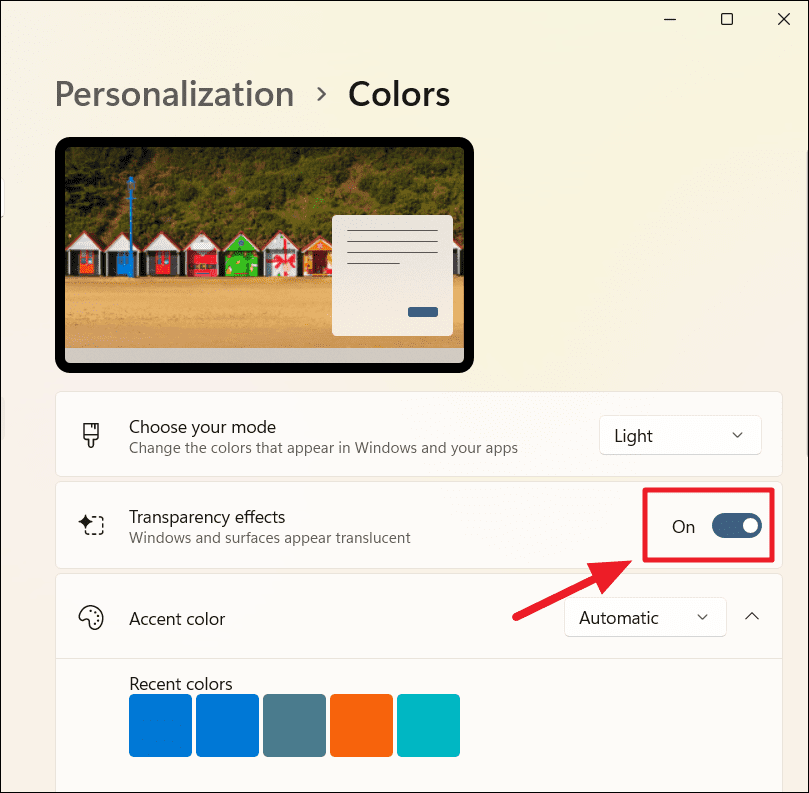Click the sparkle Transparency effects icon

pyautogui.click(x=91, y=525)
